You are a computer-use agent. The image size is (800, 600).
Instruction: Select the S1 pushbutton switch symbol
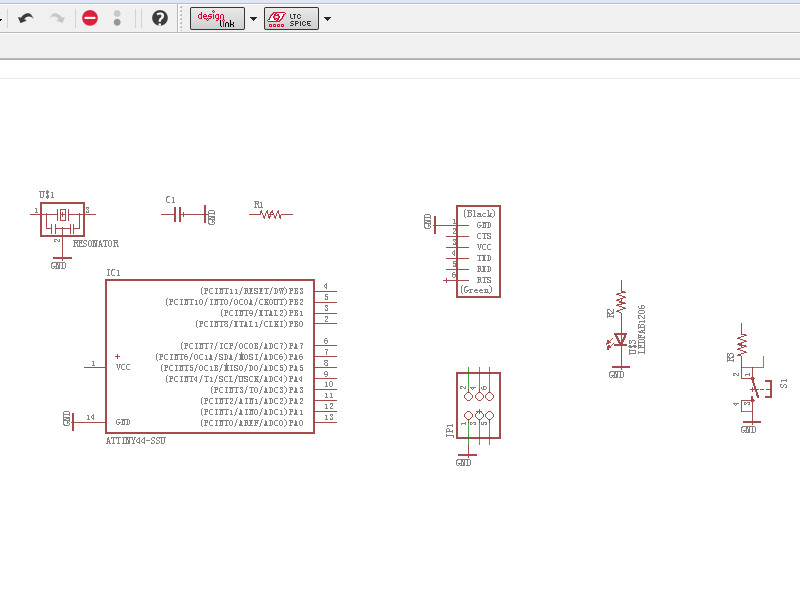click(758, 389)
